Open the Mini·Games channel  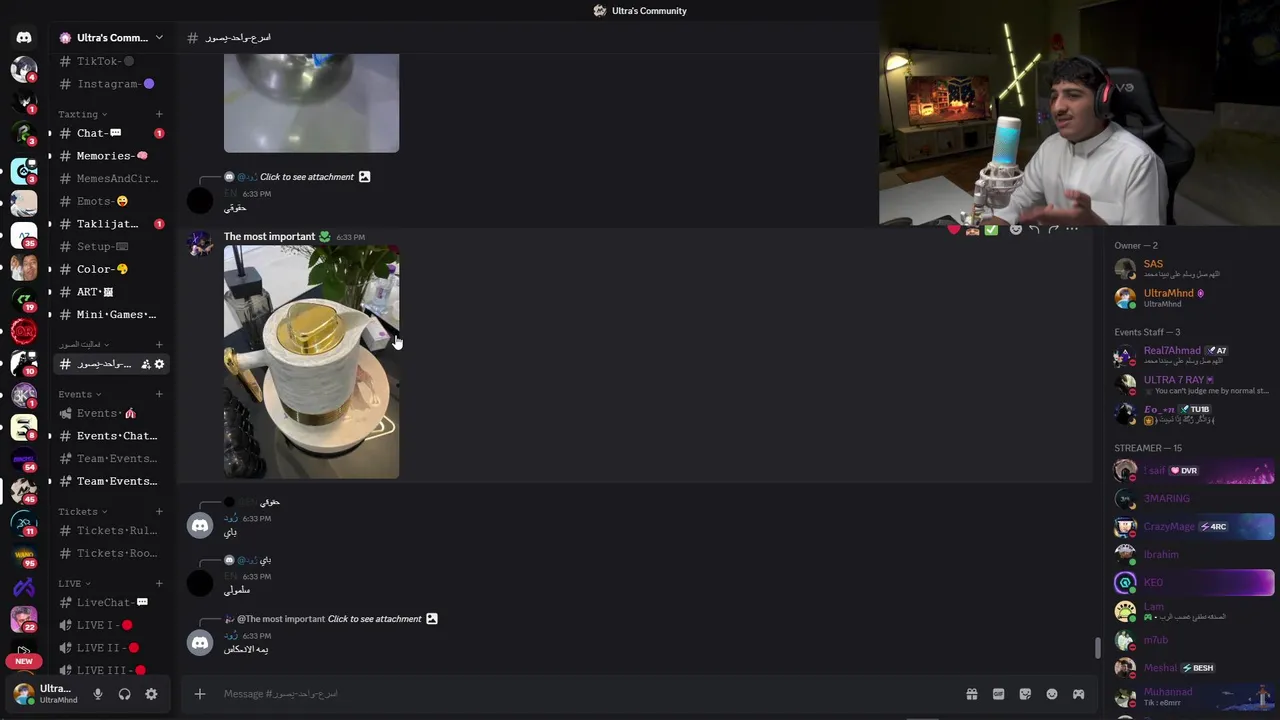(x=110, y=314)
